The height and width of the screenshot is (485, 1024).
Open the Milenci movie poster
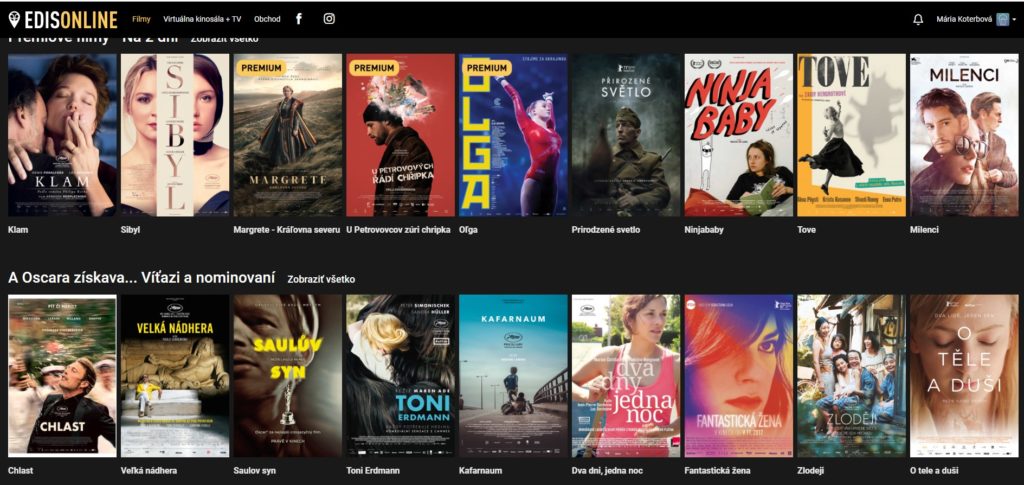964,135
